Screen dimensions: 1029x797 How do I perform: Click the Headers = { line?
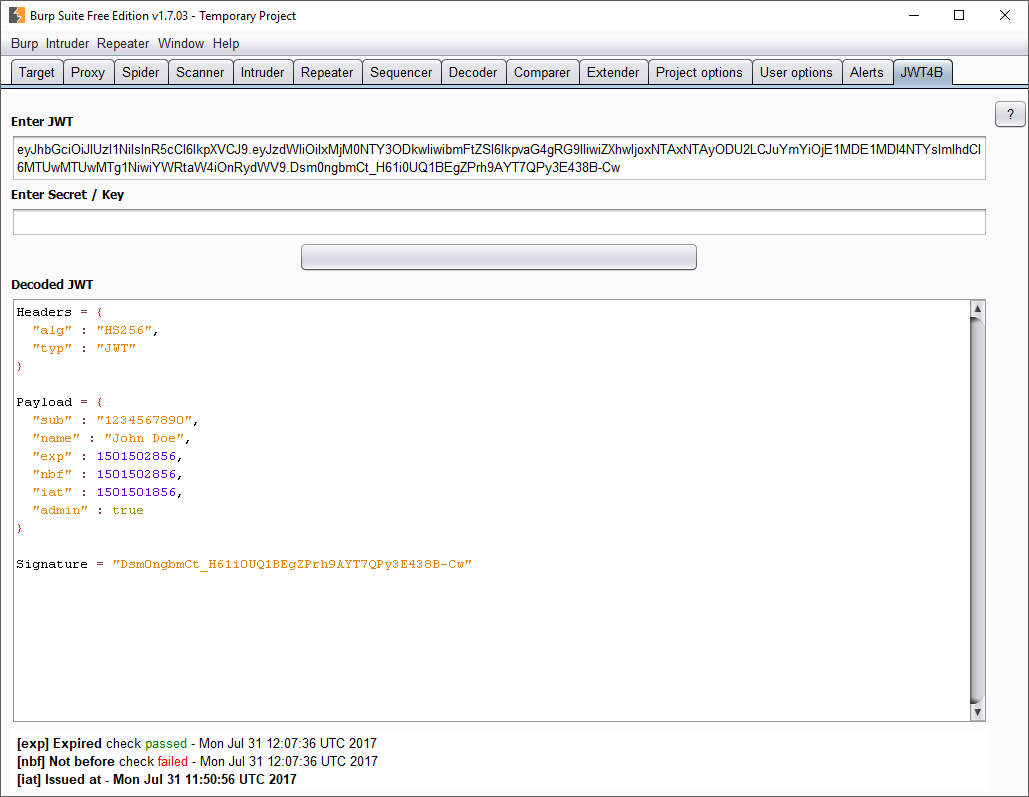pyautogui.click(x=59, y=312)
